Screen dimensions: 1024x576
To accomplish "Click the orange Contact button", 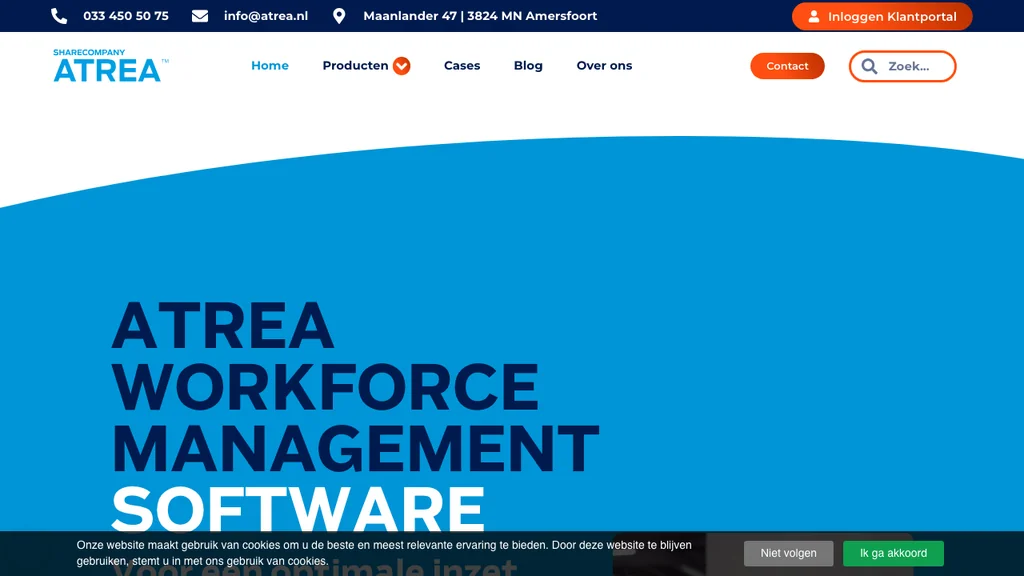I will (x=787, y=66).
